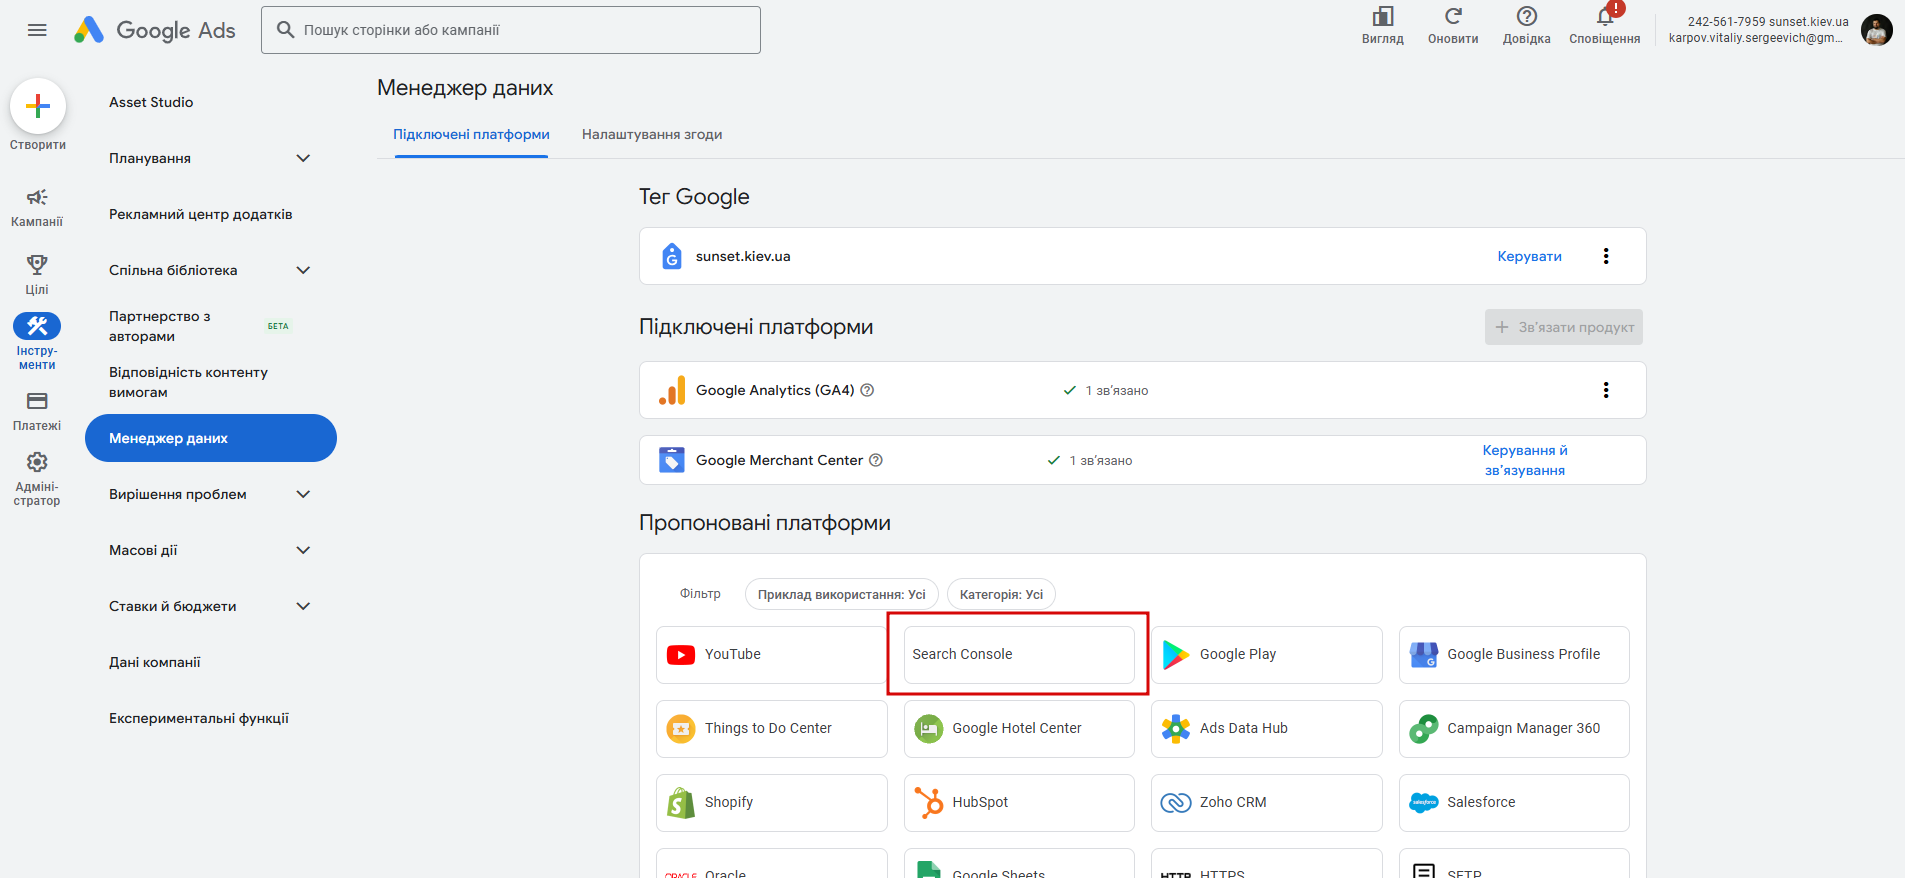
Task: Click the Google Business Profile icon
Action: [x=1424, y=655]
